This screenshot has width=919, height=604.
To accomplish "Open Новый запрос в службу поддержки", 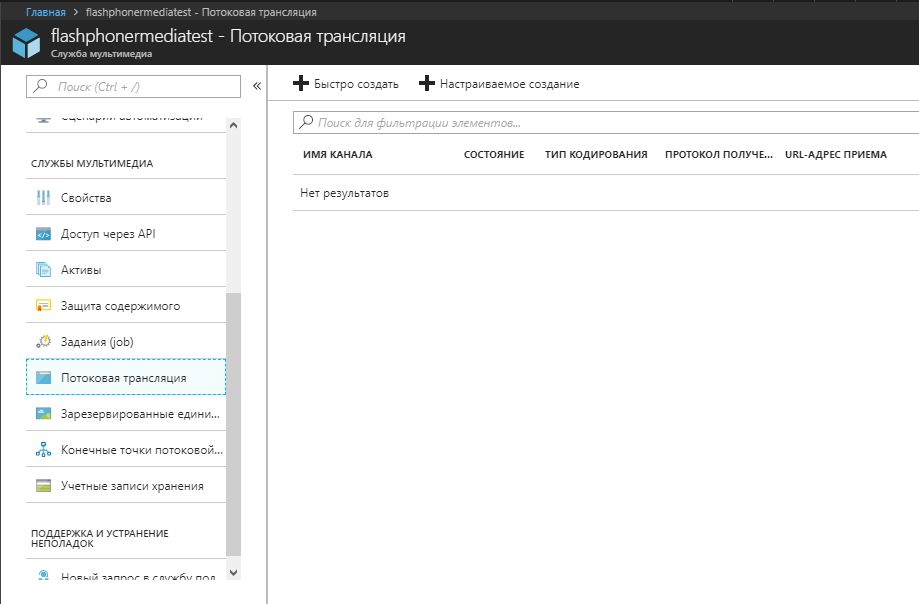I will pos(137,577).
